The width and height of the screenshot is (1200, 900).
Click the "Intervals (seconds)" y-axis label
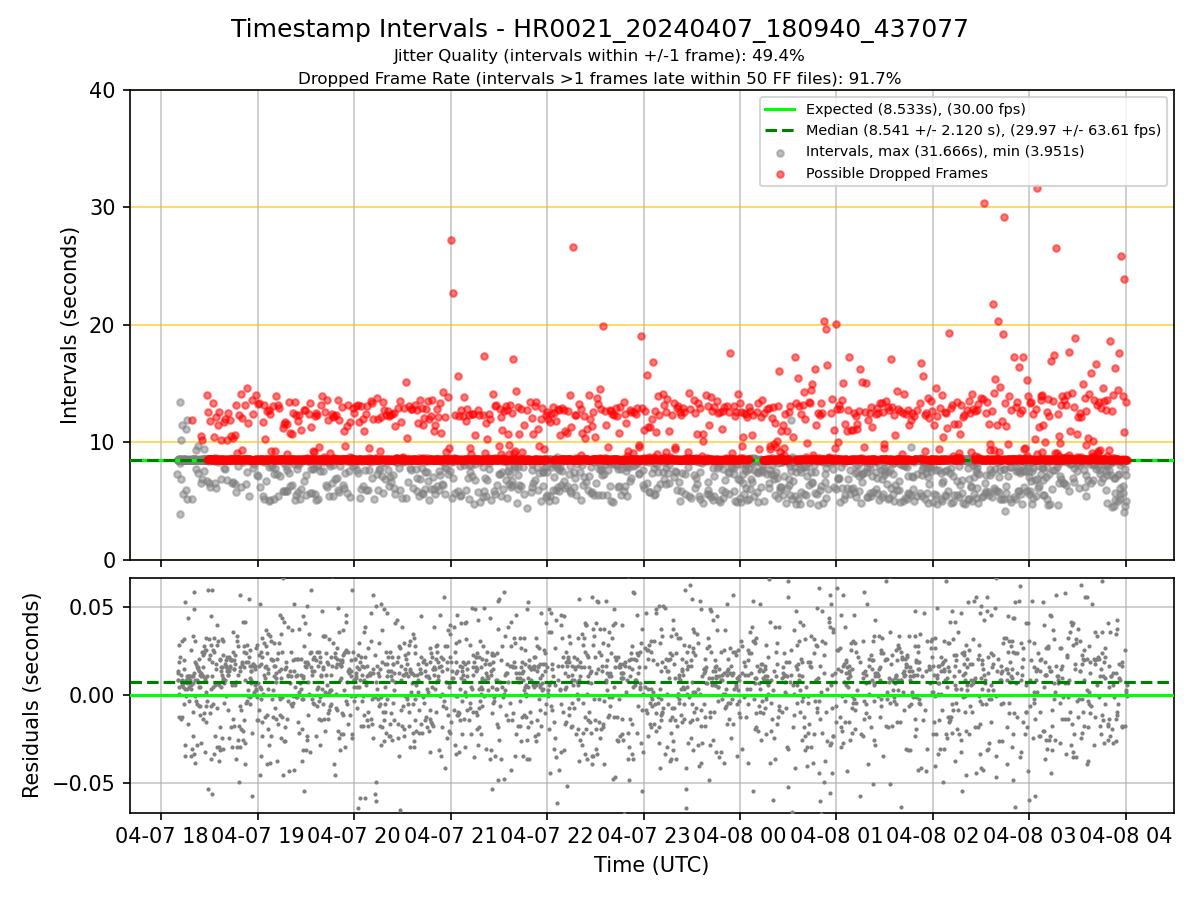pyautogui.click(x=70, y=324)
